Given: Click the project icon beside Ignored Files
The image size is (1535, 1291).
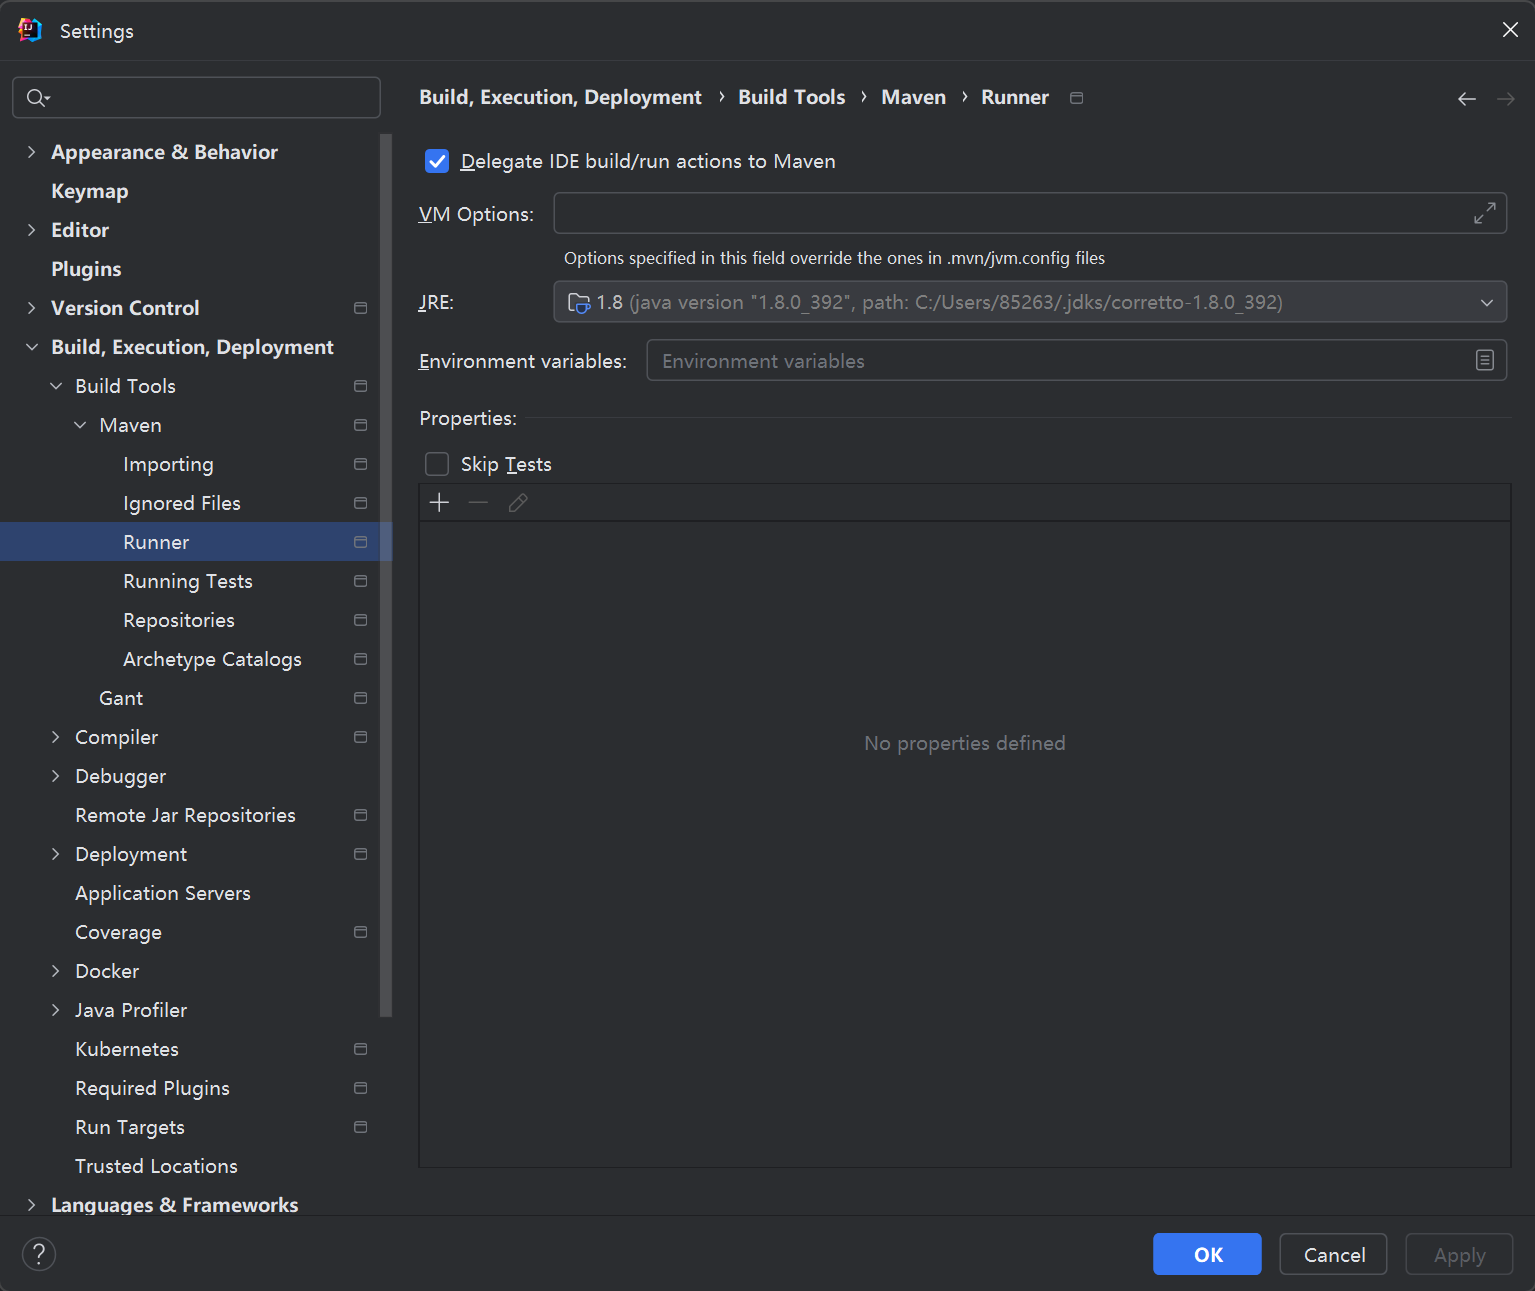Looking at the screenshot, I should click(x=360, y=503).
